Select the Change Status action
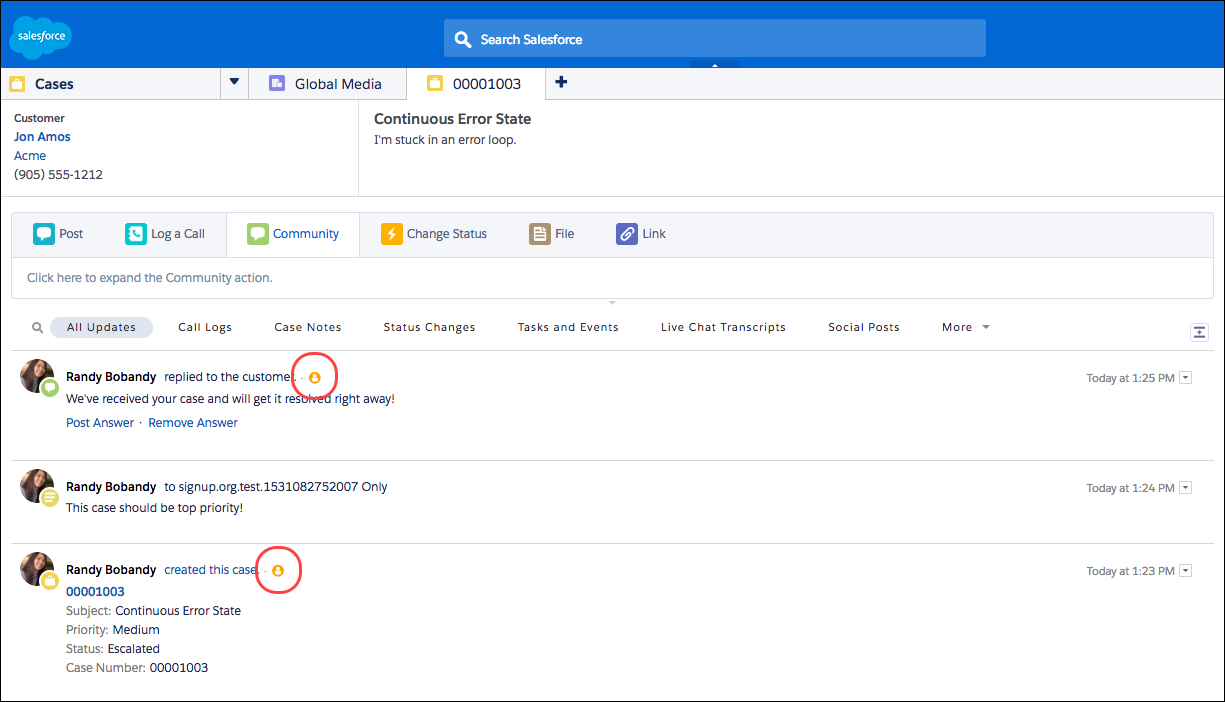Viewport: 1225px width, 702px height. [x=434, y=234]
